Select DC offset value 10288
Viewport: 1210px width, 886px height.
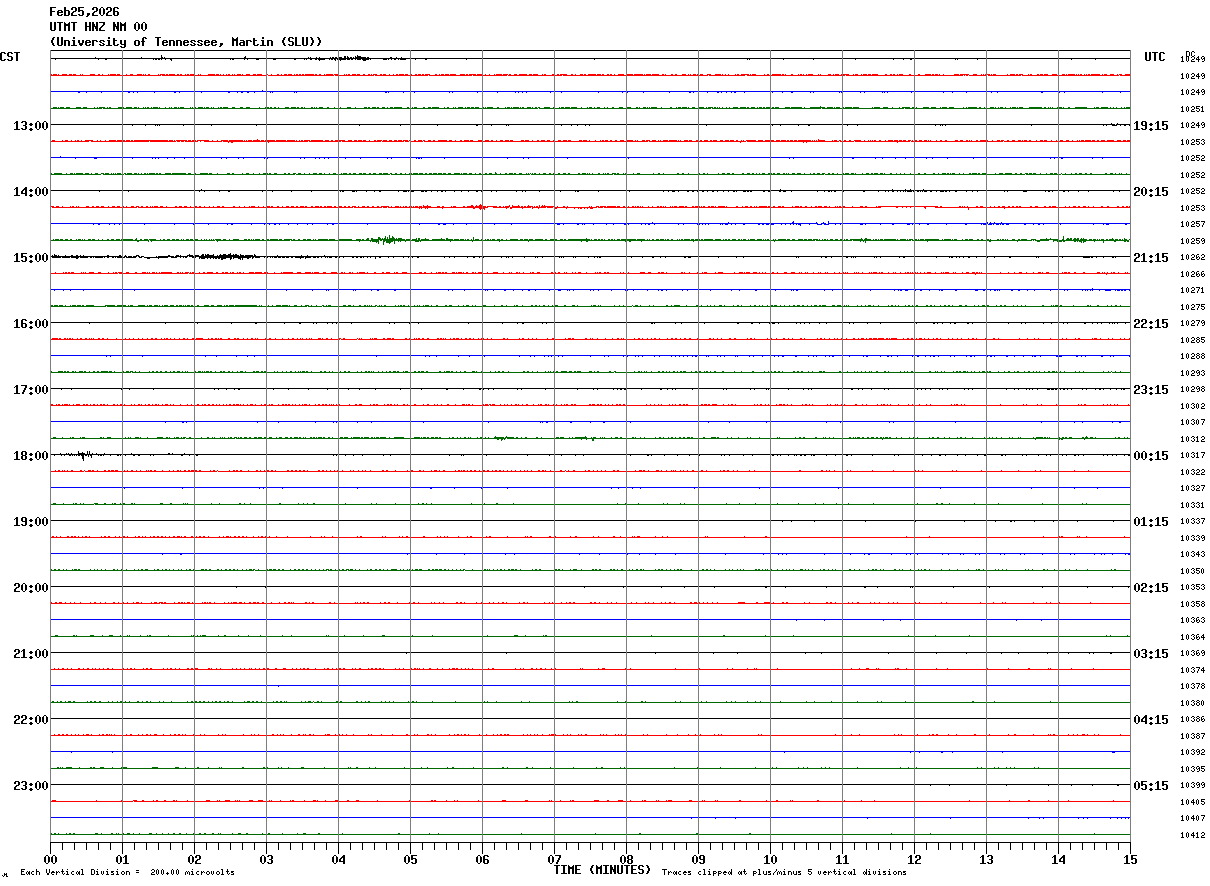(x=1192, y=356)
